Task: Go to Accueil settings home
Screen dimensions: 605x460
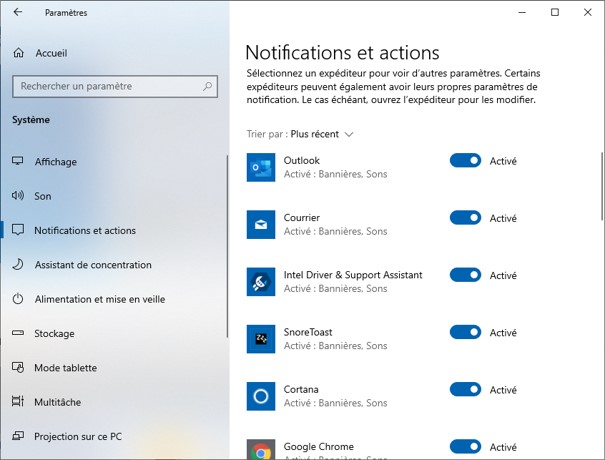Action: tap(51, 53)
